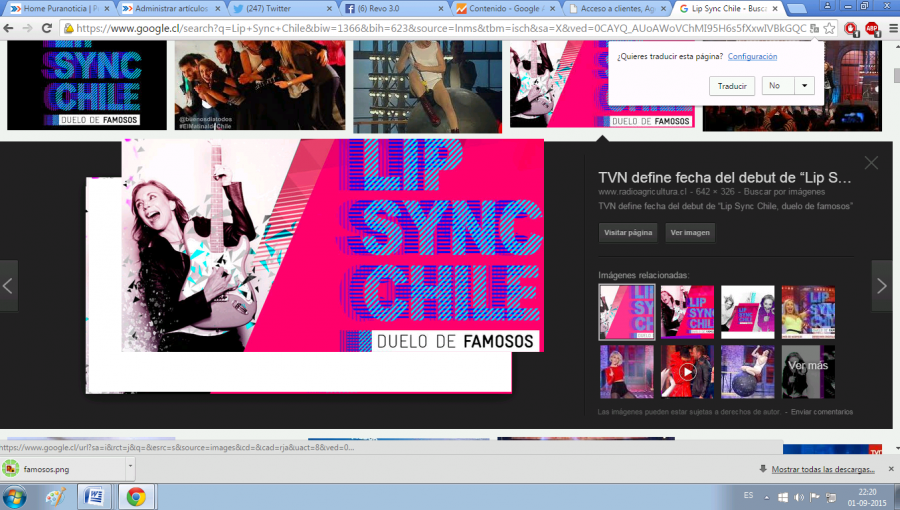Click the volume icon in system tray
Image resolution: width=900 pixels, height=510 pixels.
pyautogui.click(x=799, y=497)
